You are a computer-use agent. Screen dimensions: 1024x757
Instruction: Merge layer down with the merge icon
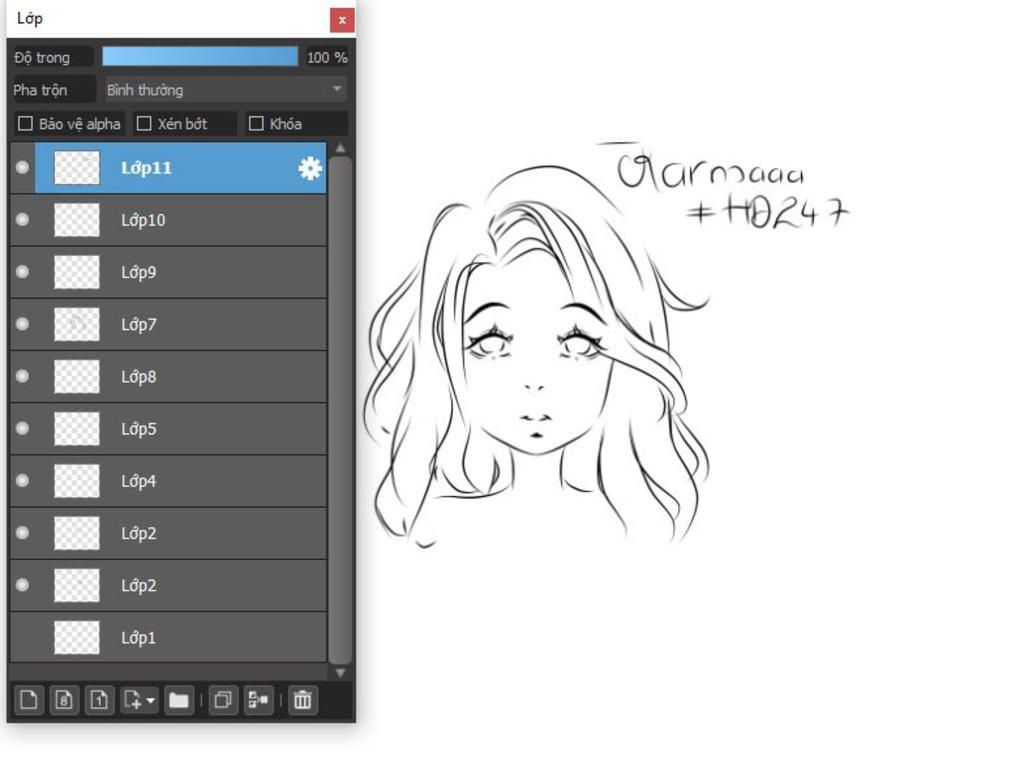pyautogui.click(x=259, y=700)
